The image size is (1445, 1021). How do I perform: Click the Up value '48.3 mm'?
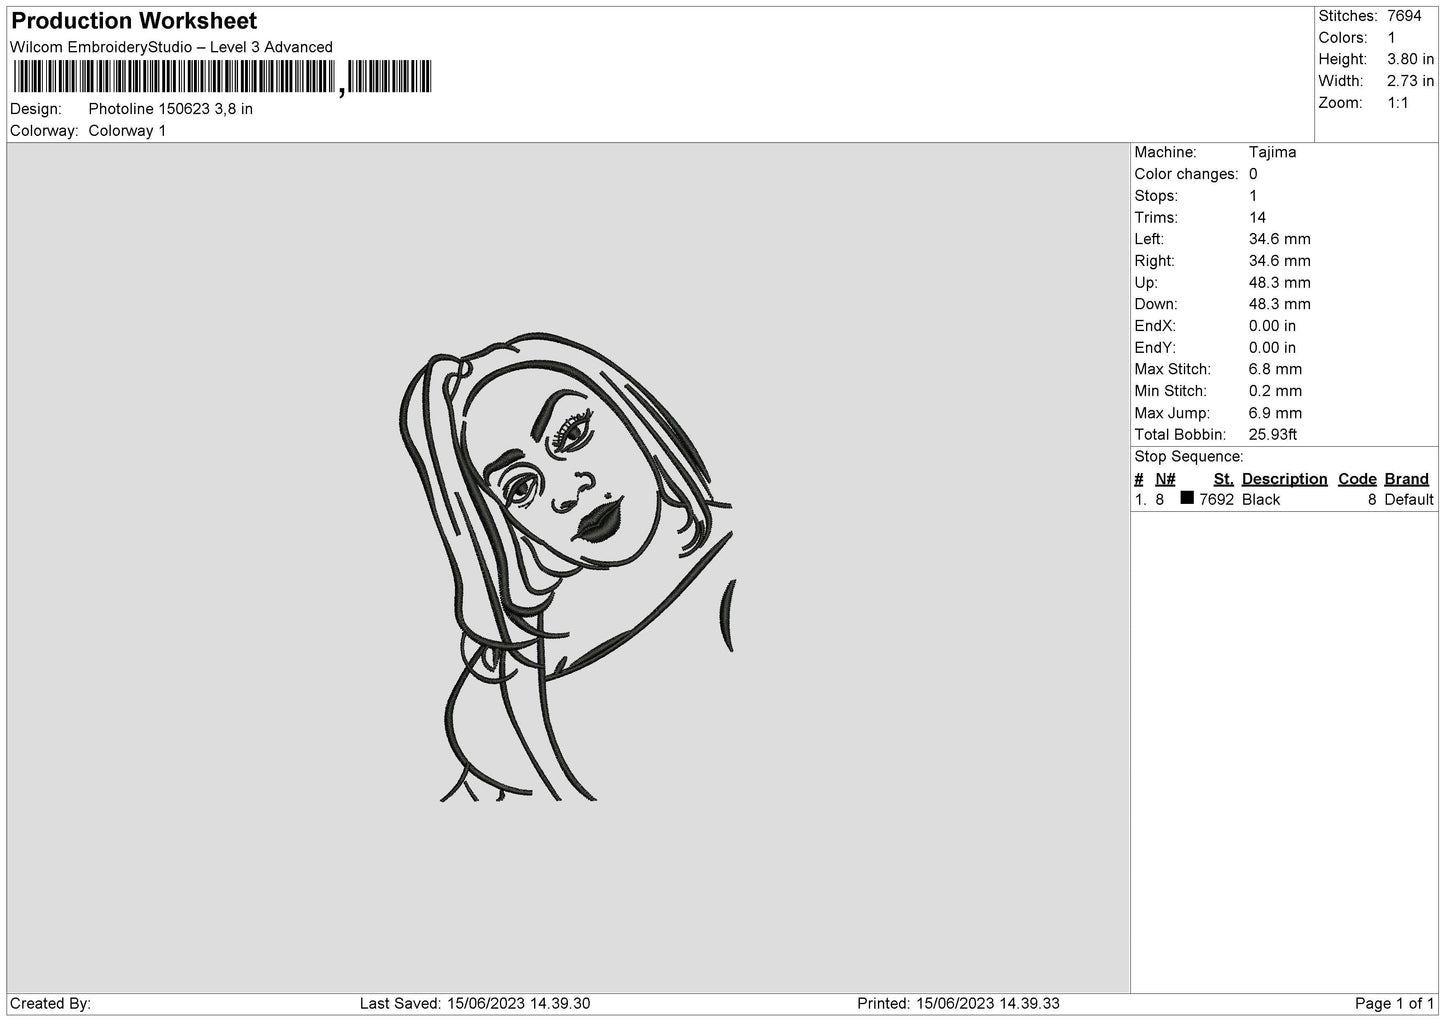pyautogui.click(x=1279, y=283)
